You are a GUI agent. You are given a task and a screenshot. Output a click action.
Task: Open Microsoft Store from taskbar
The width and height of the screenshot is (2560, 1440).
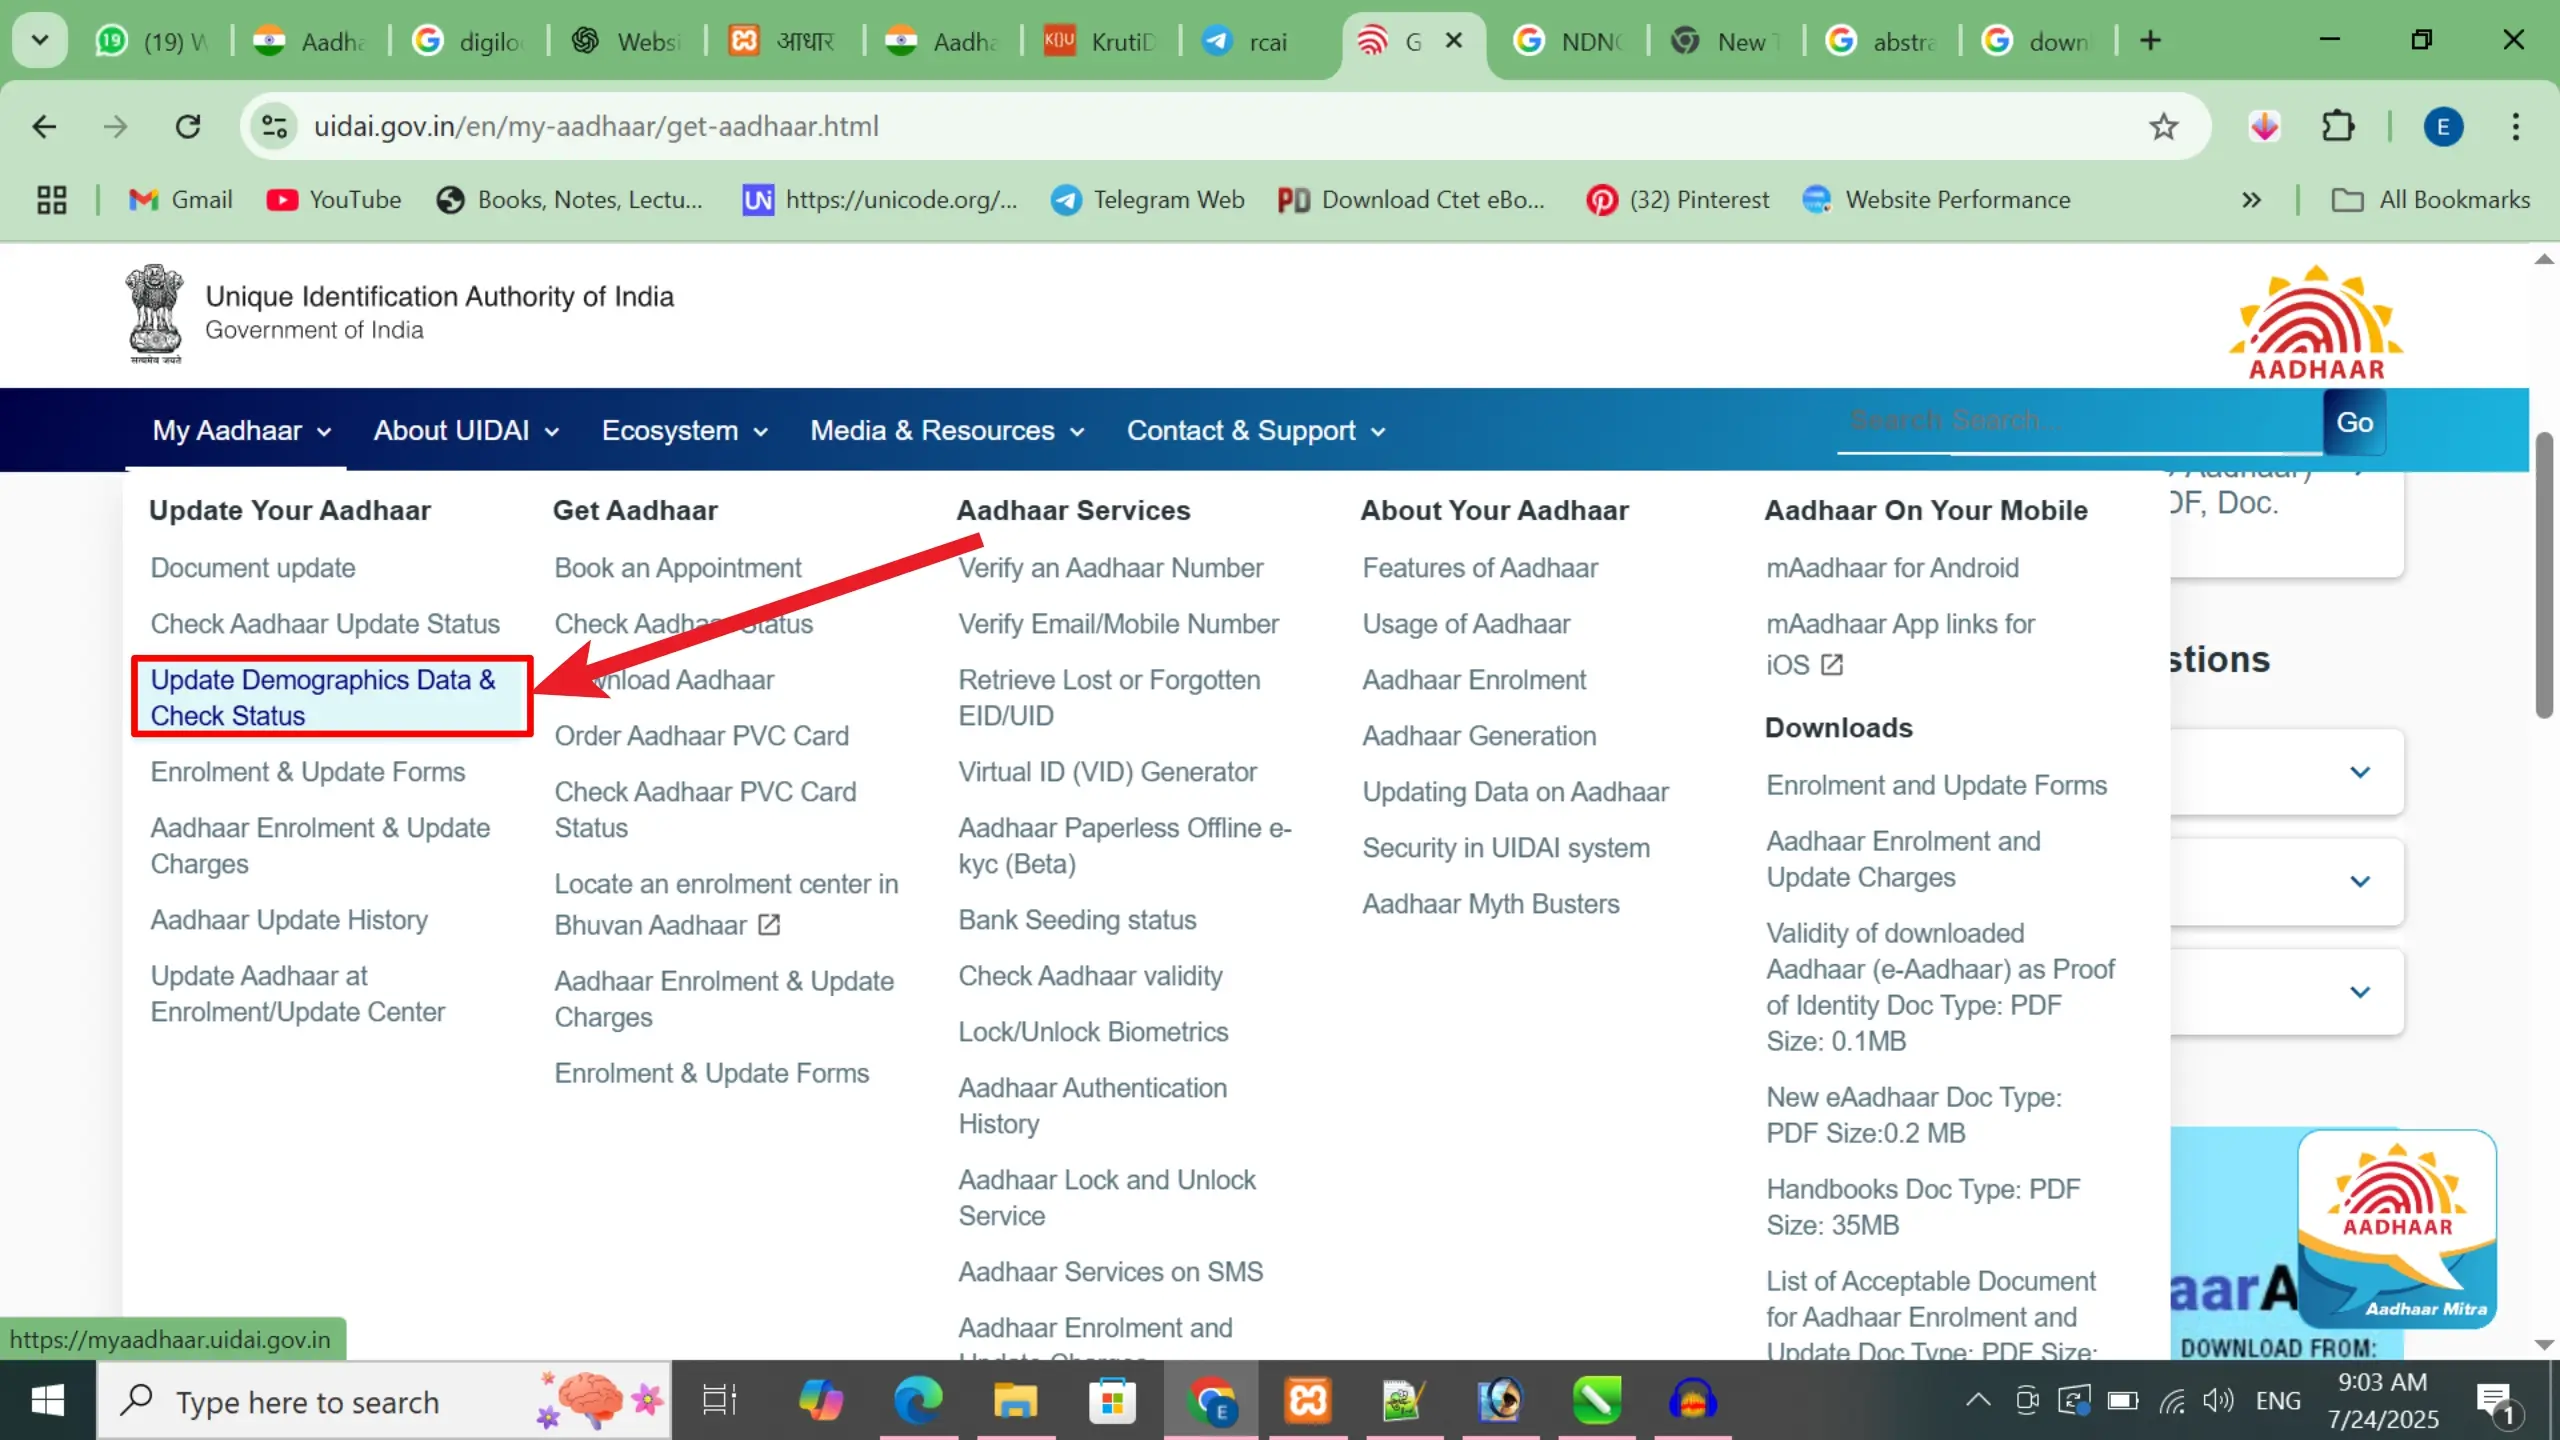pyautogui.click(x=1111, y=1400)
